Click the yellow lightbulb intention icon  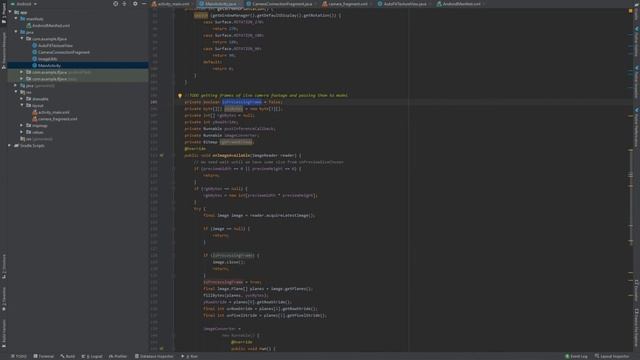pos(180,96)
